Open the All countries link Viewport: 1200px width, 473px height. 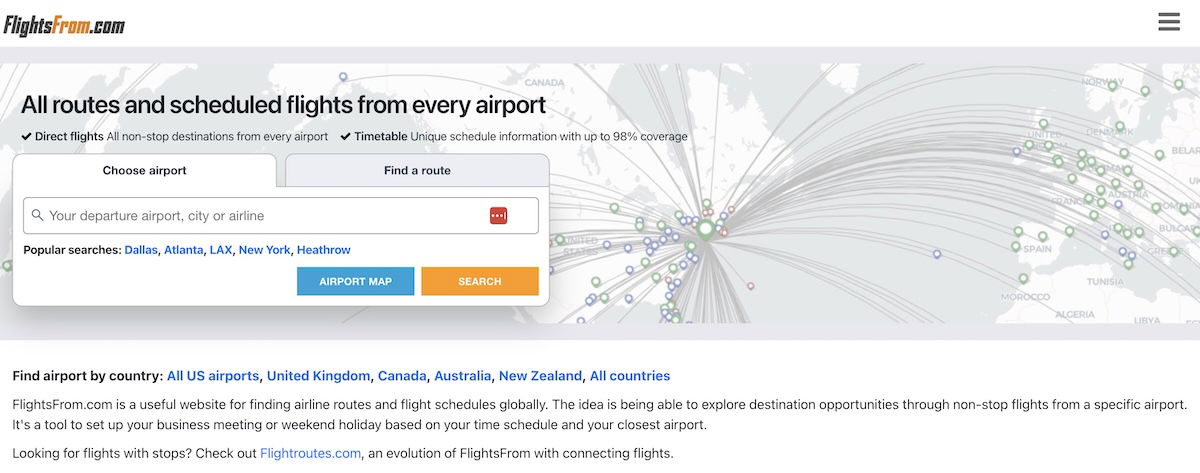point(630,376)
